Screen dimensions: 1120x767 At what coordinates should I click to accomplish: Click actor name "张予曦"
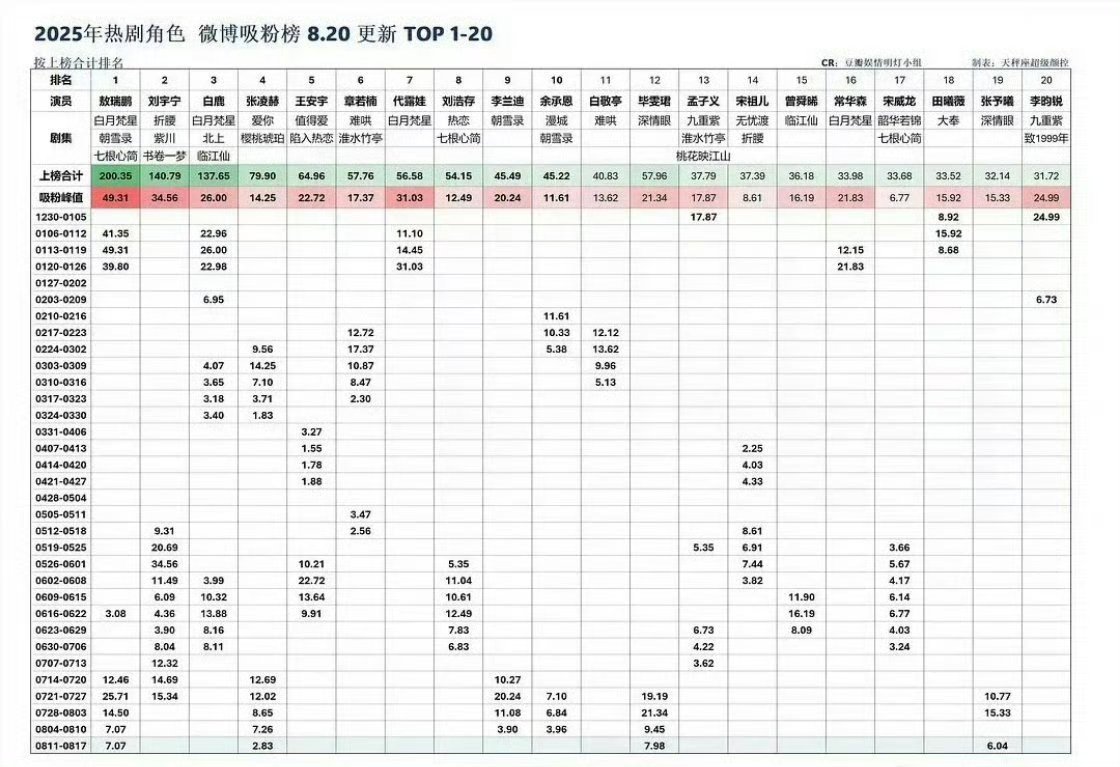click(x=997, y=101)
